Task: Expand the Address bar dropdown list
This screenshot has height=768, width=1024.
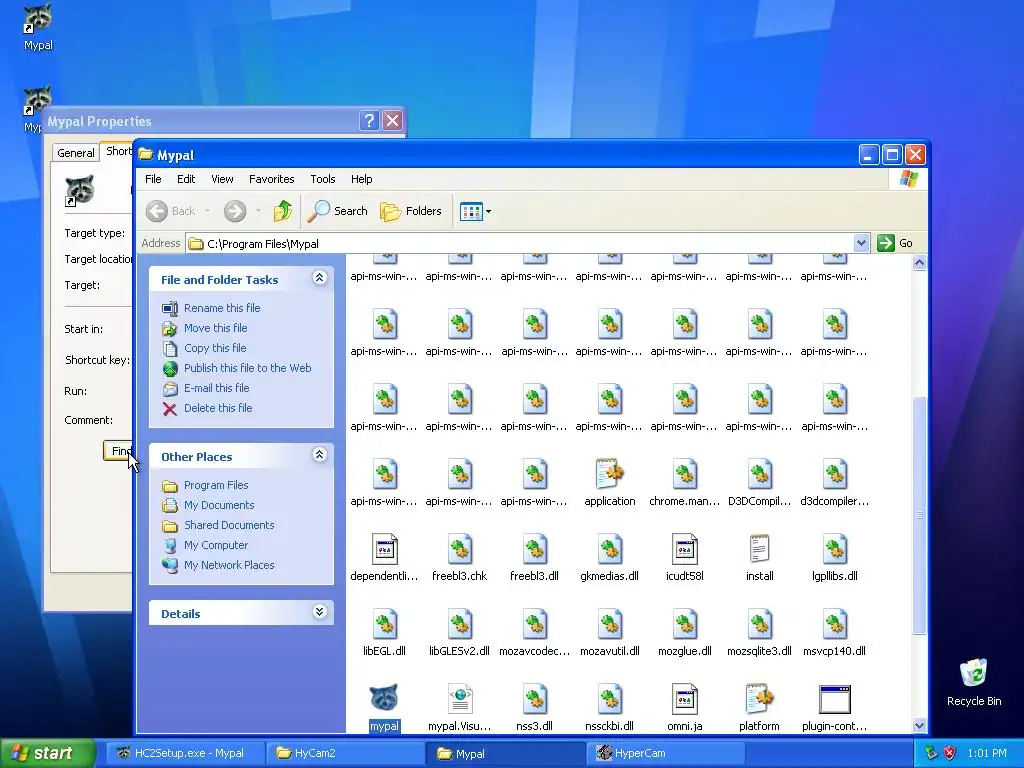Action: click(x=861, y=243)
